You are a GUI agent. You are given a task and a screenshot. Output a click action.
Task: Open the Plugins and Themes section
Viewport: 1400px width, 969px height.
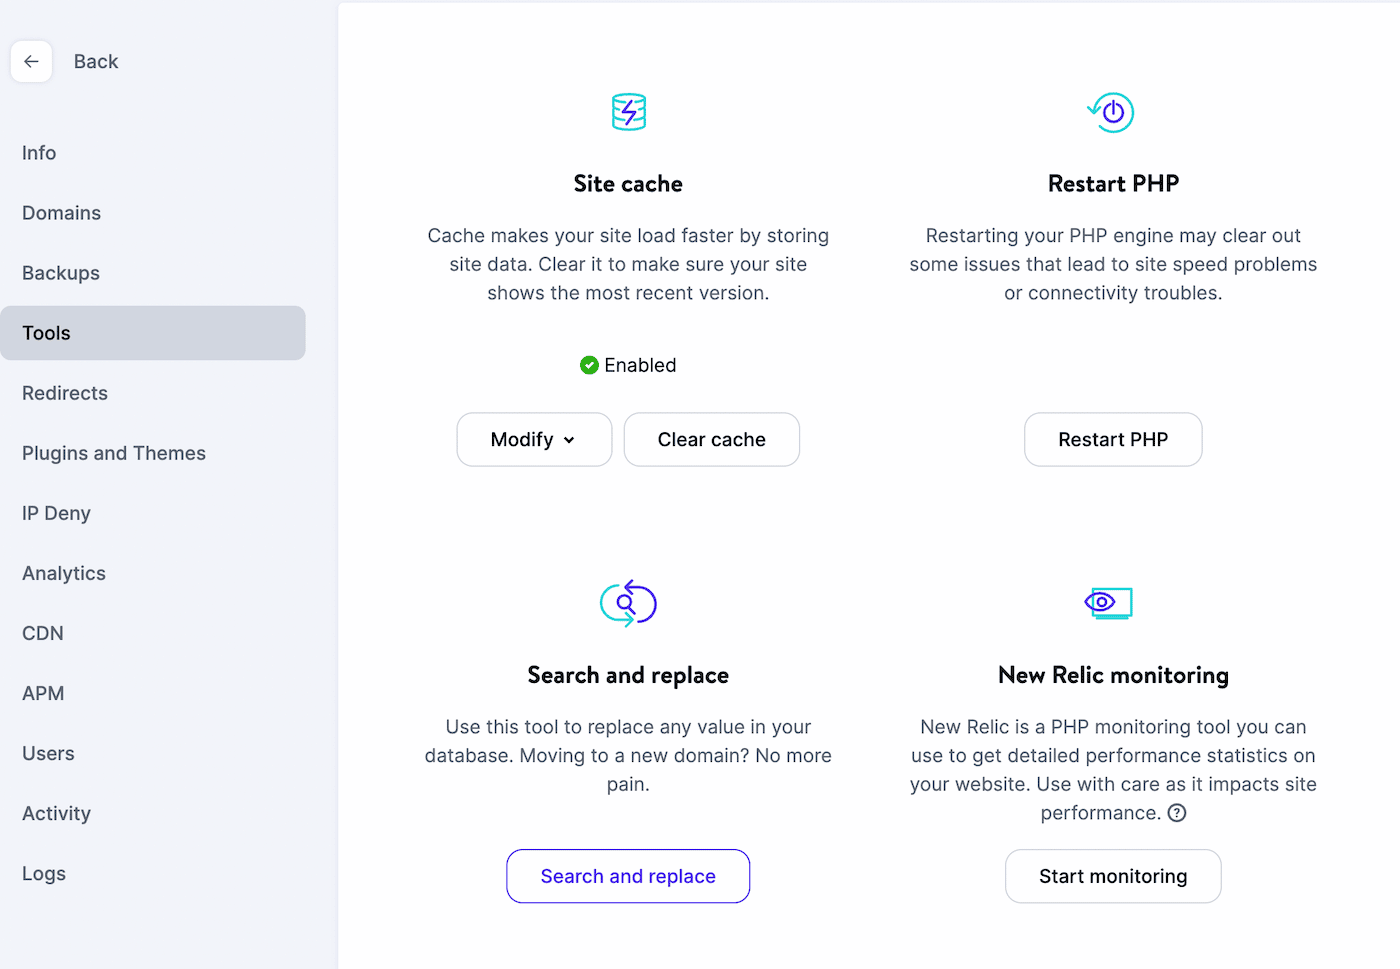click(x=113, y=453)
